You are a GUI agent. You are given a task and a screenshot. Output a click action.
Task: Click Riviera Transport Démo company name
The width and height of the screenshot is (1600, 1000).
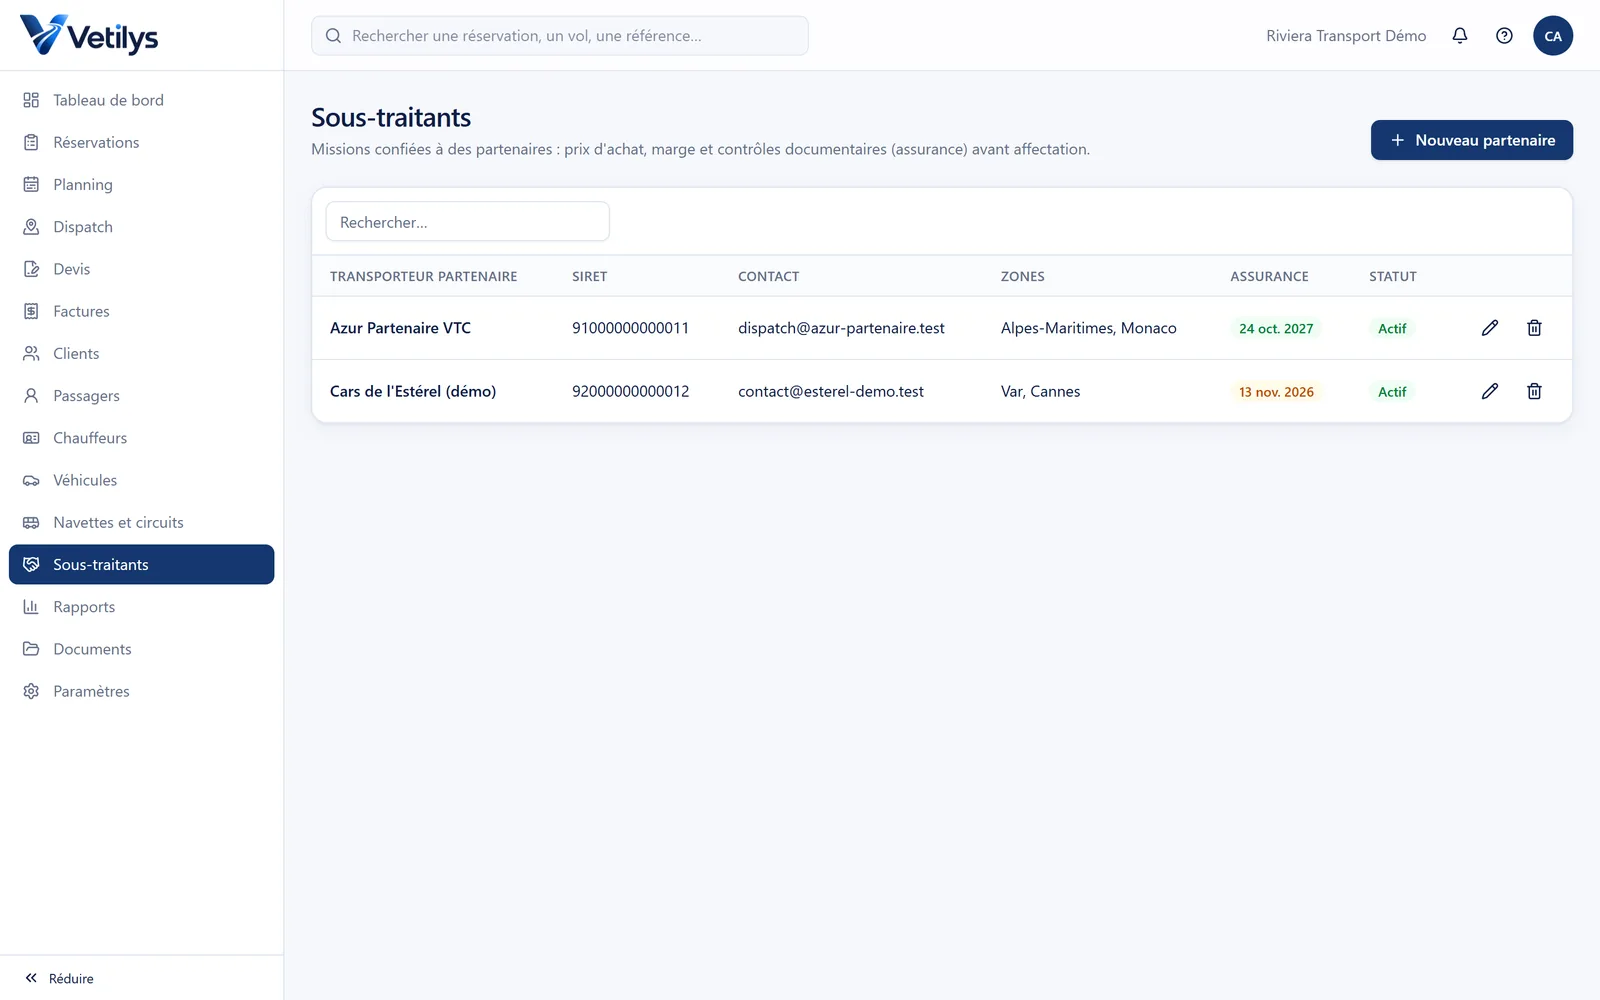[1346, 36]
